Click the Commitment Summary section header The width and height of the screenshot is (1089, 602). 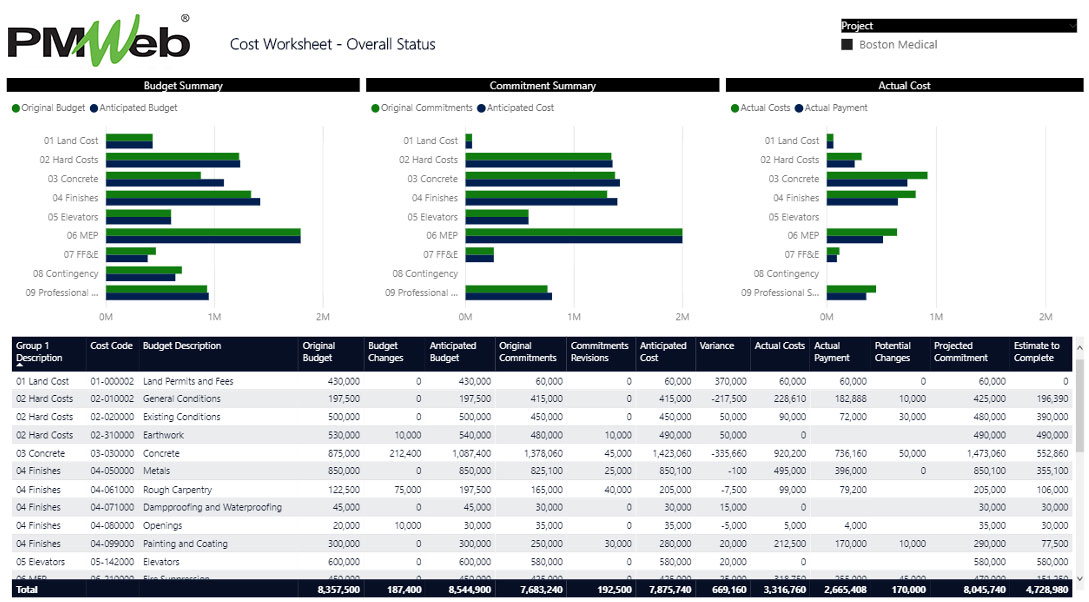click(544, 85)
